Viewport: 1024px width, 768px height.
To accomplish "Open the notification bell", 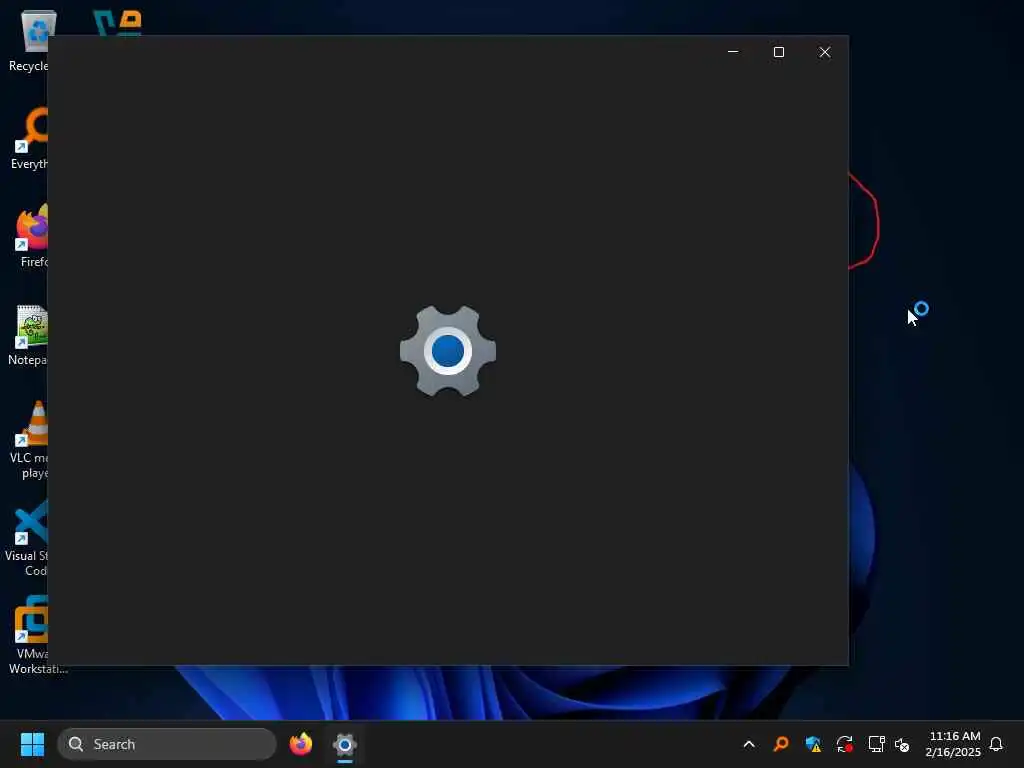I will 996,744.
